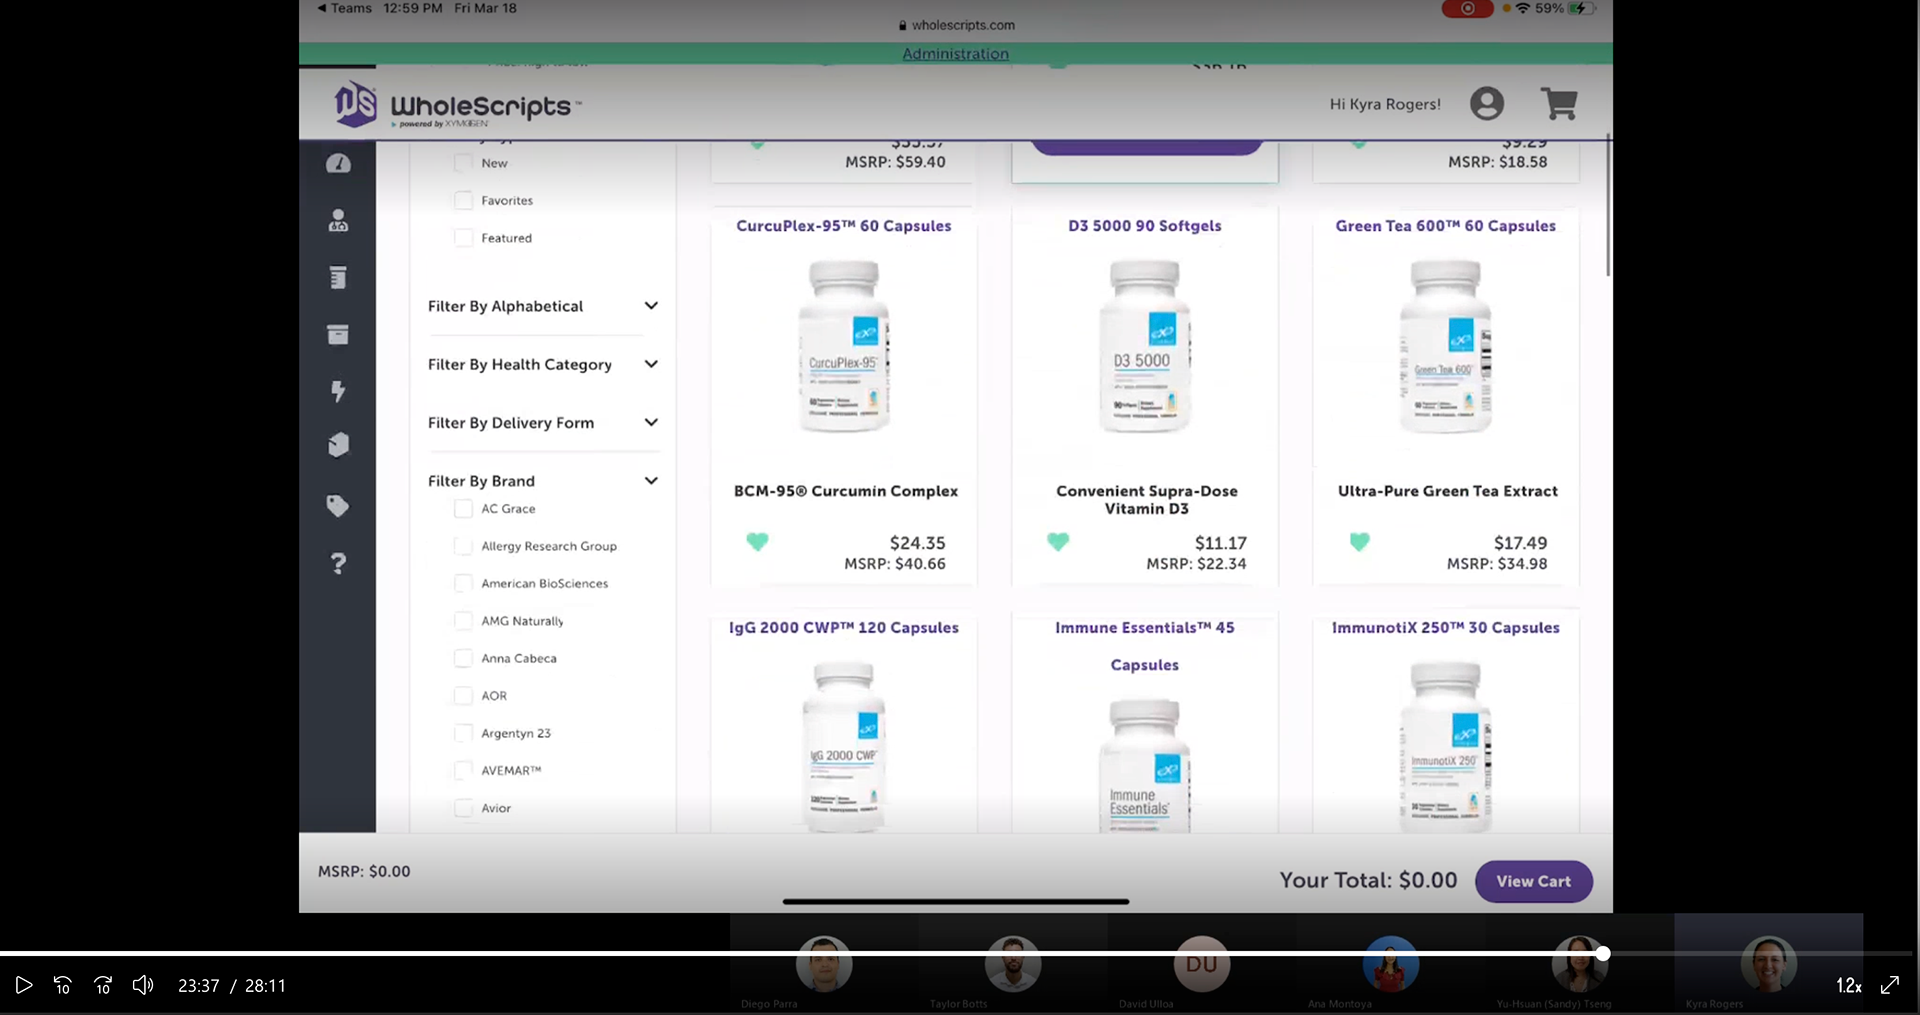1920x1015 pixels.
Task: Open Immune Essentials 45 Capsules title
Action: [1144, 646]
